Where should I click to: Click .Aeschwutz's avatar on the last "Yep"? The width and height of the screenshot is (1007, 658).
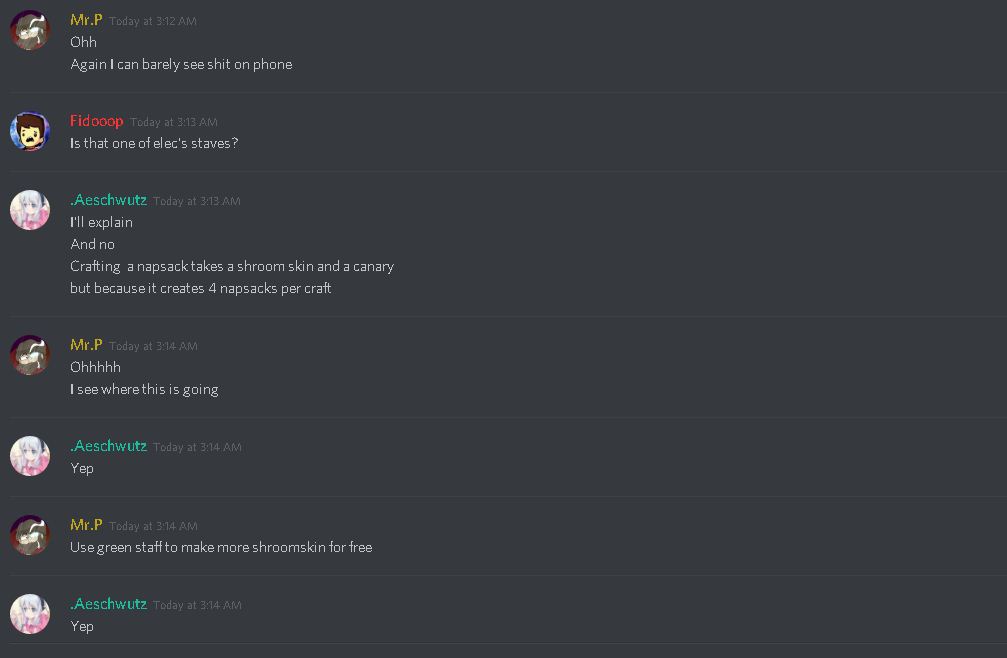click(x=30, y=614)
